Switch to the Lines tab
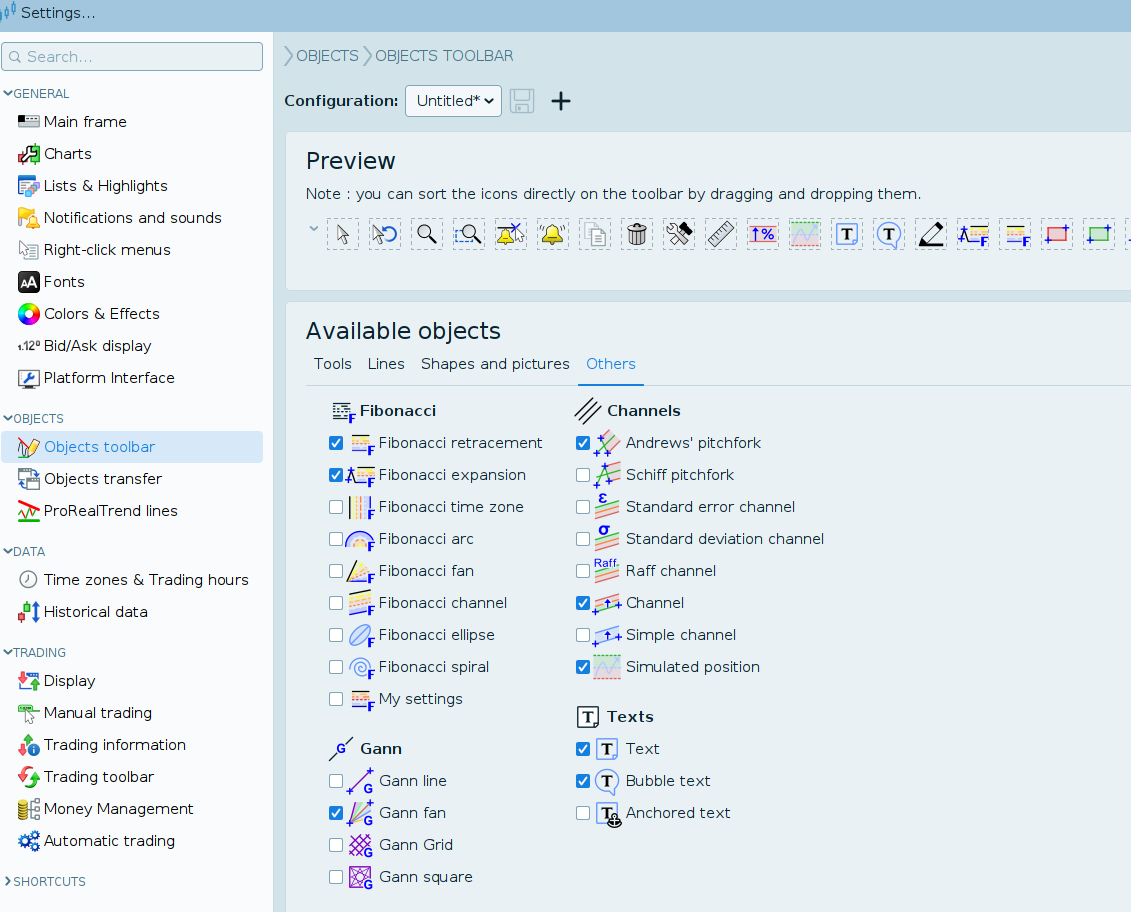This screenshot has width=1131, height=912. click(386, 364)
